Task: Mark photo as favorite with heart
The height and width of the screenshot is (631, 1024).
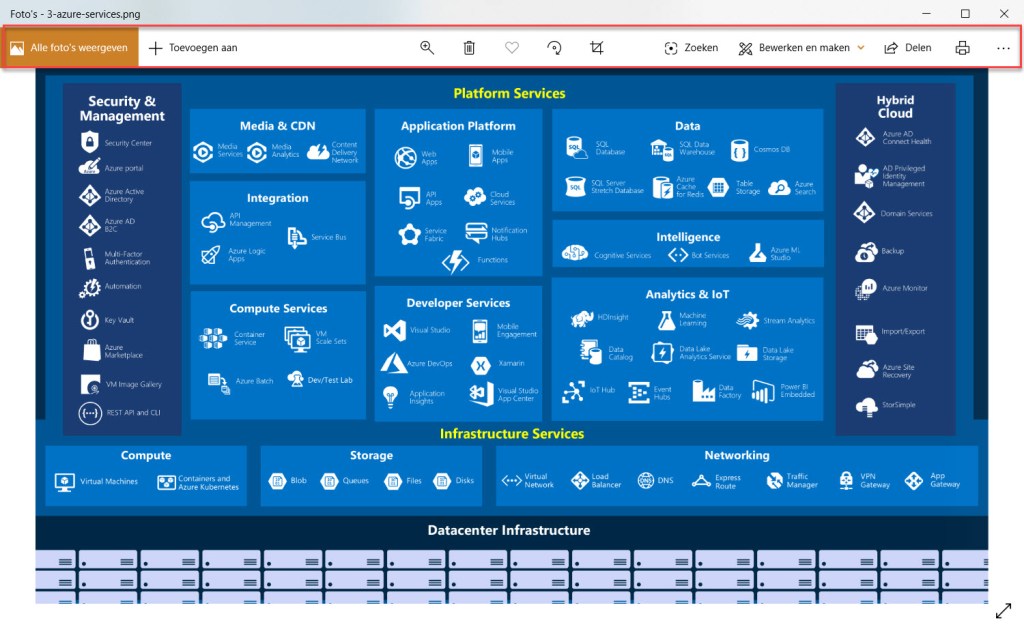Action: tap(512, 48)
